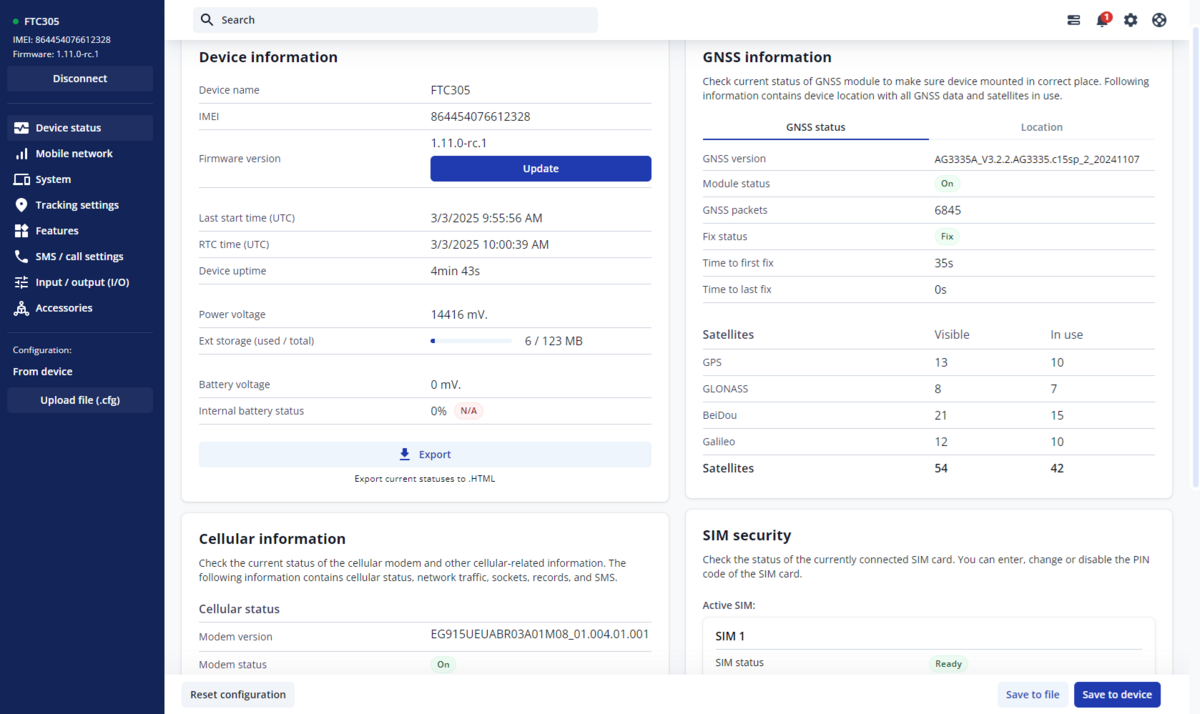The height and width of the screenshot is (714, 1200).
Task: Click the settings gear icon
Action: (1130, 20)
